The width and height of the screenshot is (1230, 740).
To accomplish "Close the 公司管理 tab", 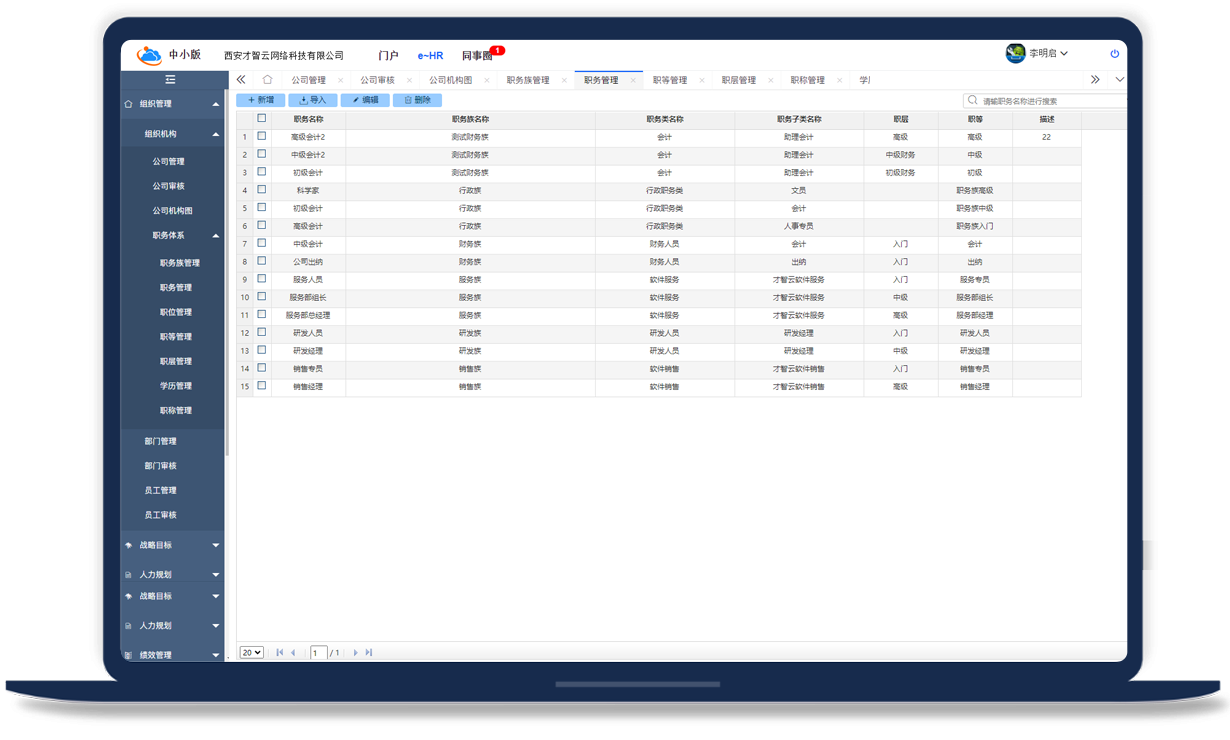I will [x=340, y=80].
